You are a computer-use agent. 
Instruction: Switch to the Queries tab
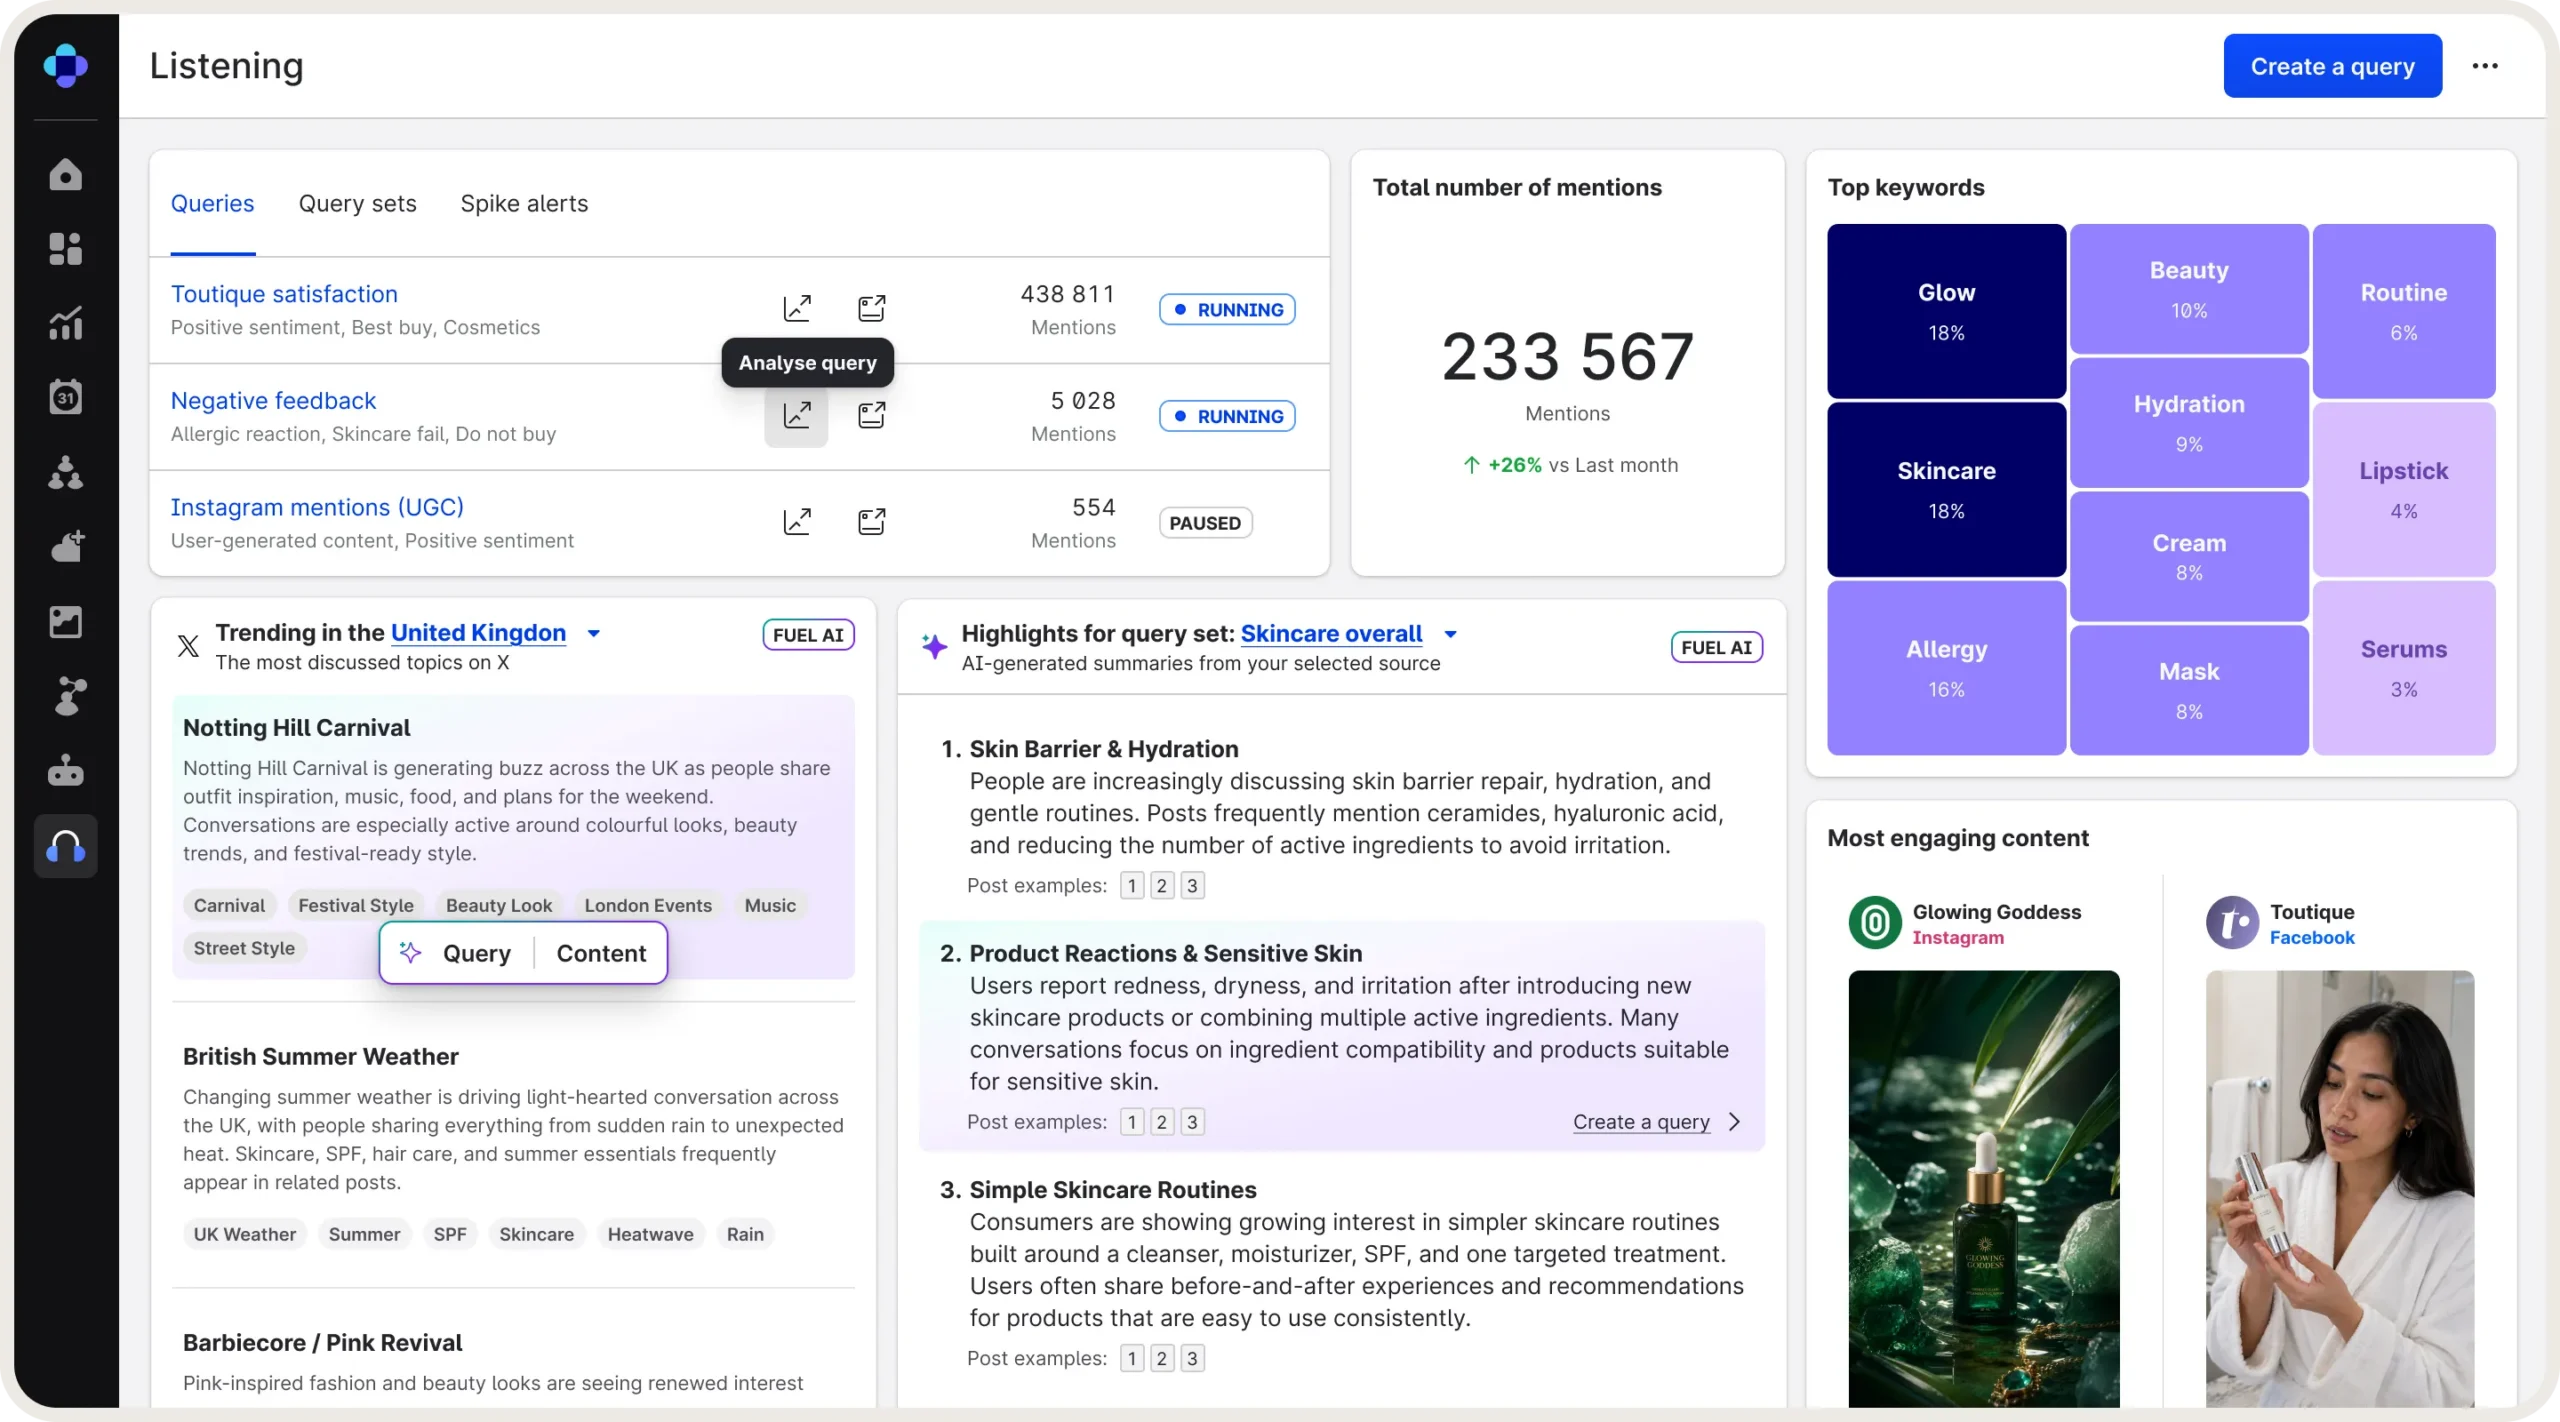point(213,204)
